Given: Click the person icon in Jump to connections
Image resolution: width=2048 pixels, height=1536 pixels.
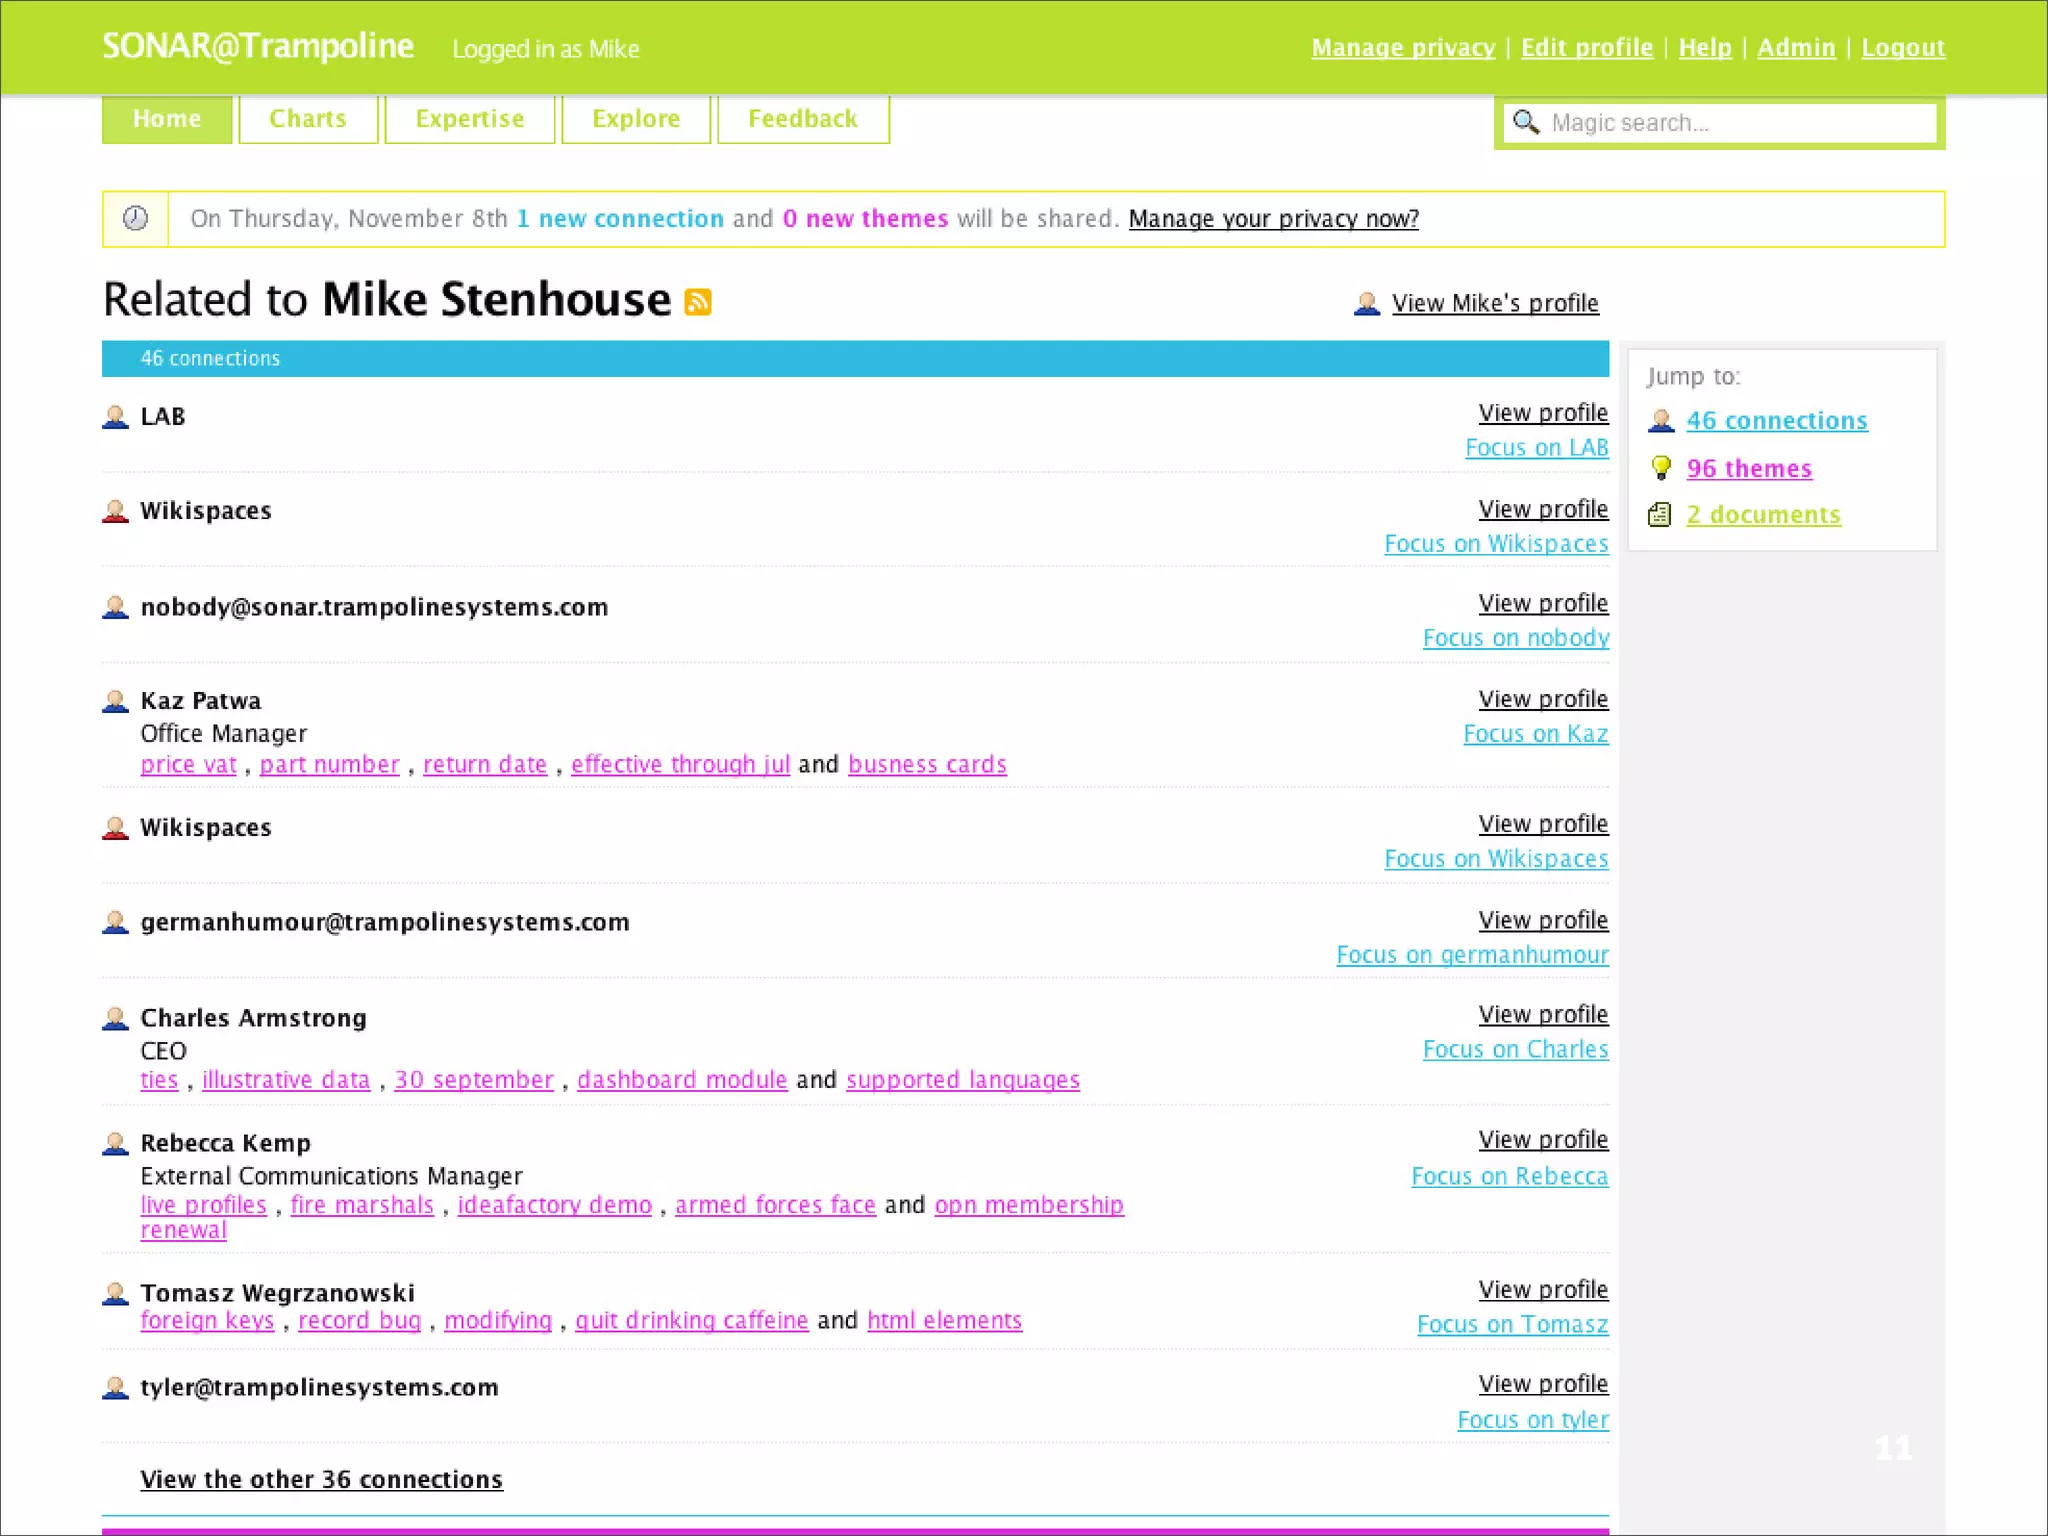Looking at the screenshot, I should click(x=1660, y=421).
